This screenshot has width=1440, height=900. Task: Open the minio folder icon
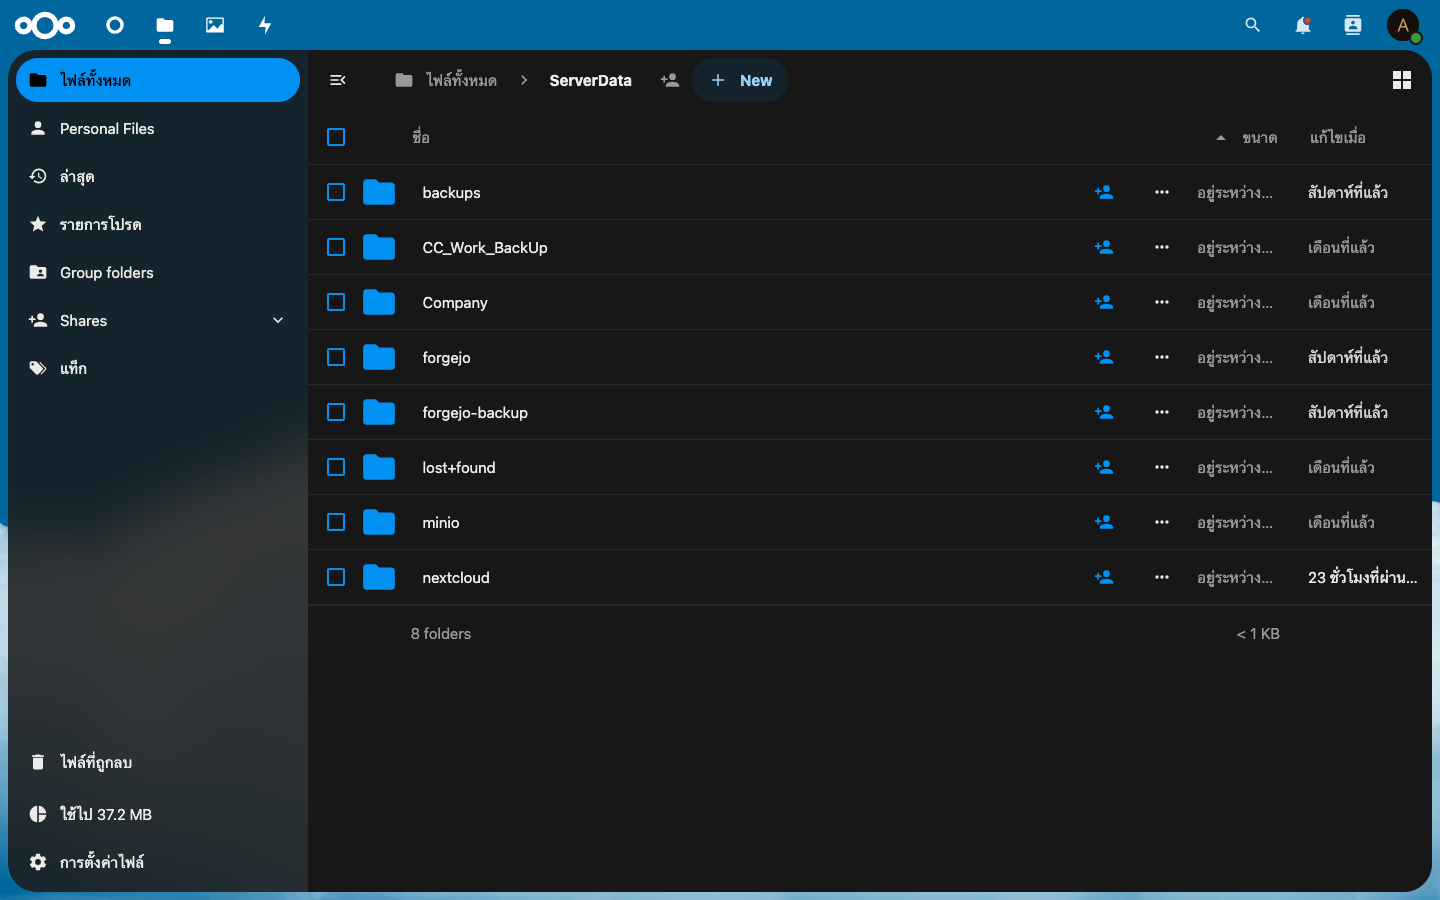coord(379,522)
